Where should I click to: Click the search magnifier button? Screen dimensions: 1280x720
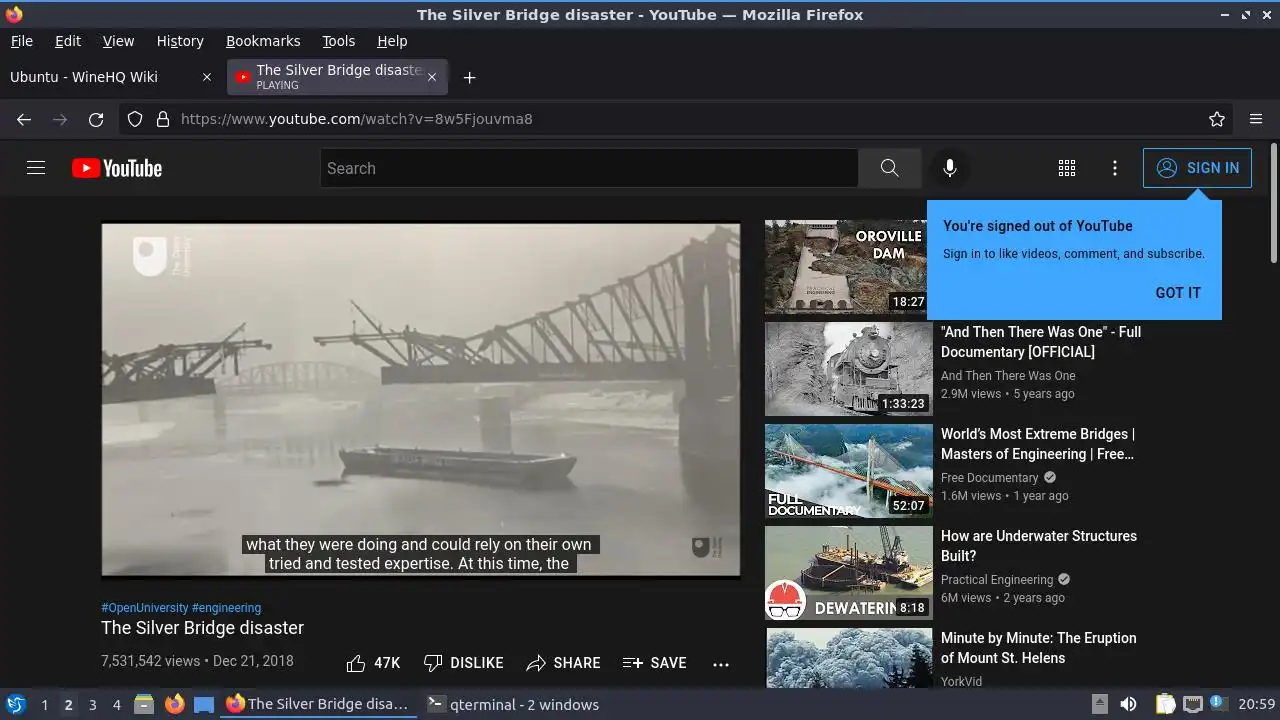[889, 168]
